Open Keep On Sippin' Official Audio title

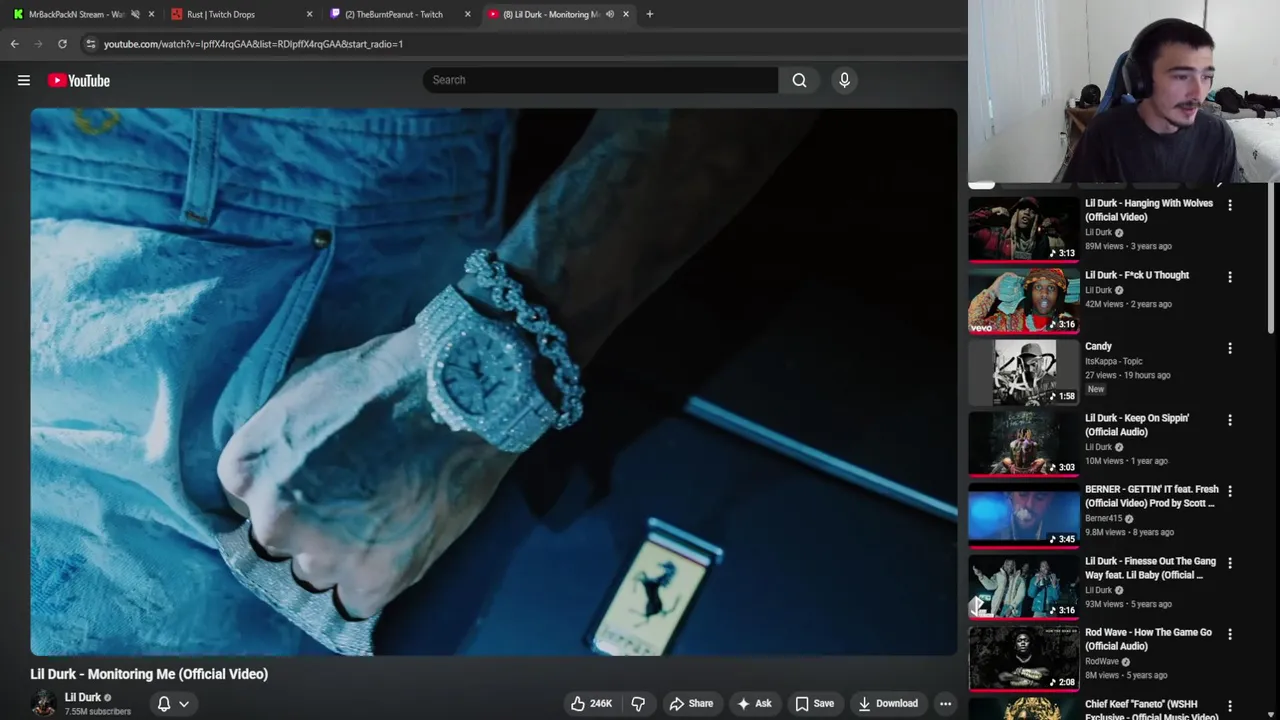pos(1137,425)
